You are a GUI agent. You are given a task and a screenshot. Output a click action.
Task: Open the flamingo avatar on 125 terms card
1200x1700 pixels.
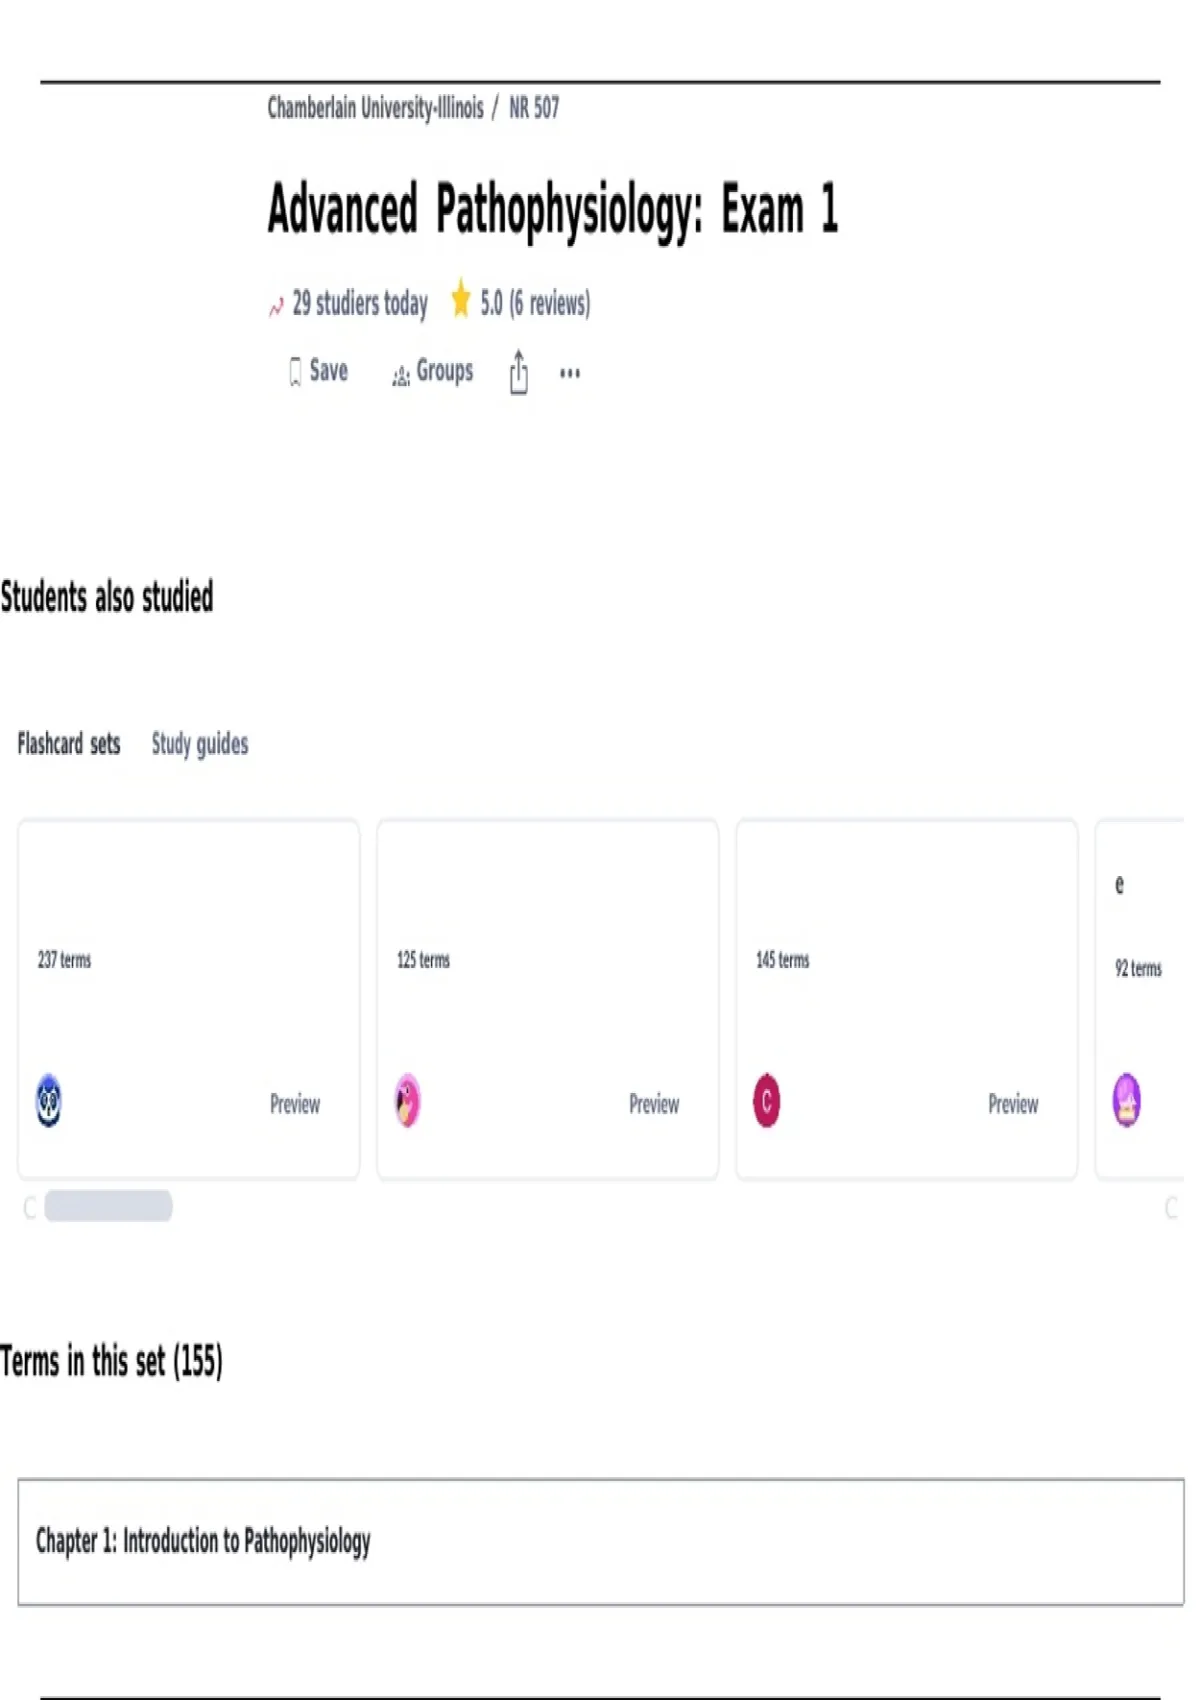[407, 1100]
